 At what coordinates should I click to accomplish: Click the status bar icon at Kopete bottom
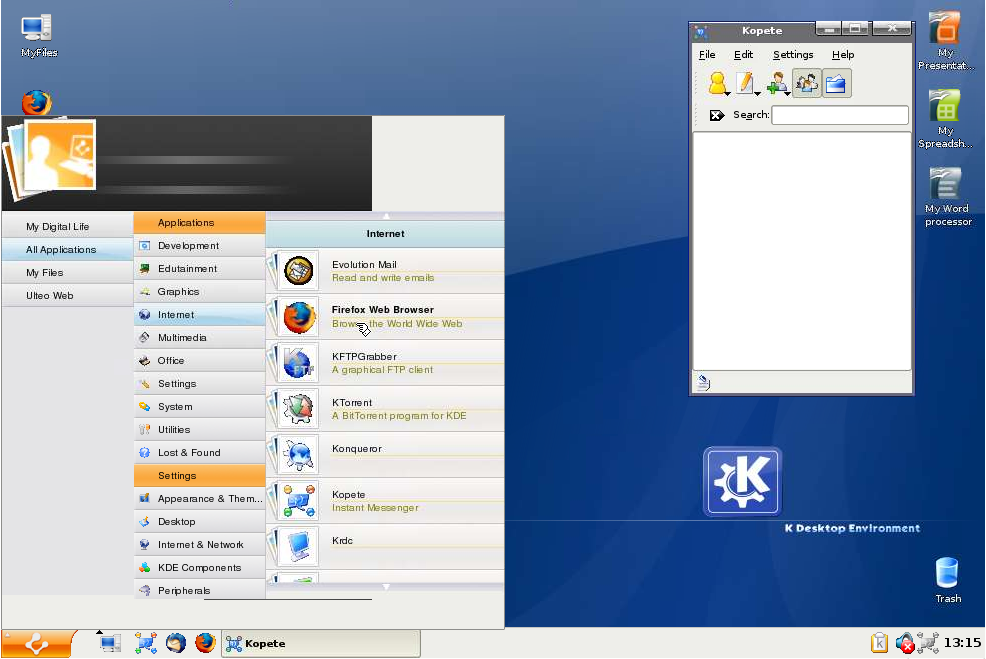click(704, 382)
